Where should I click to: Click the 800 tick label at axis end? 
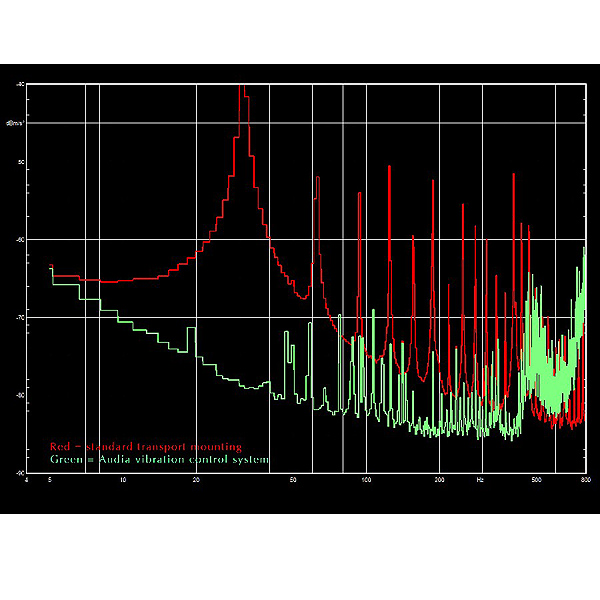click(583, 481)
